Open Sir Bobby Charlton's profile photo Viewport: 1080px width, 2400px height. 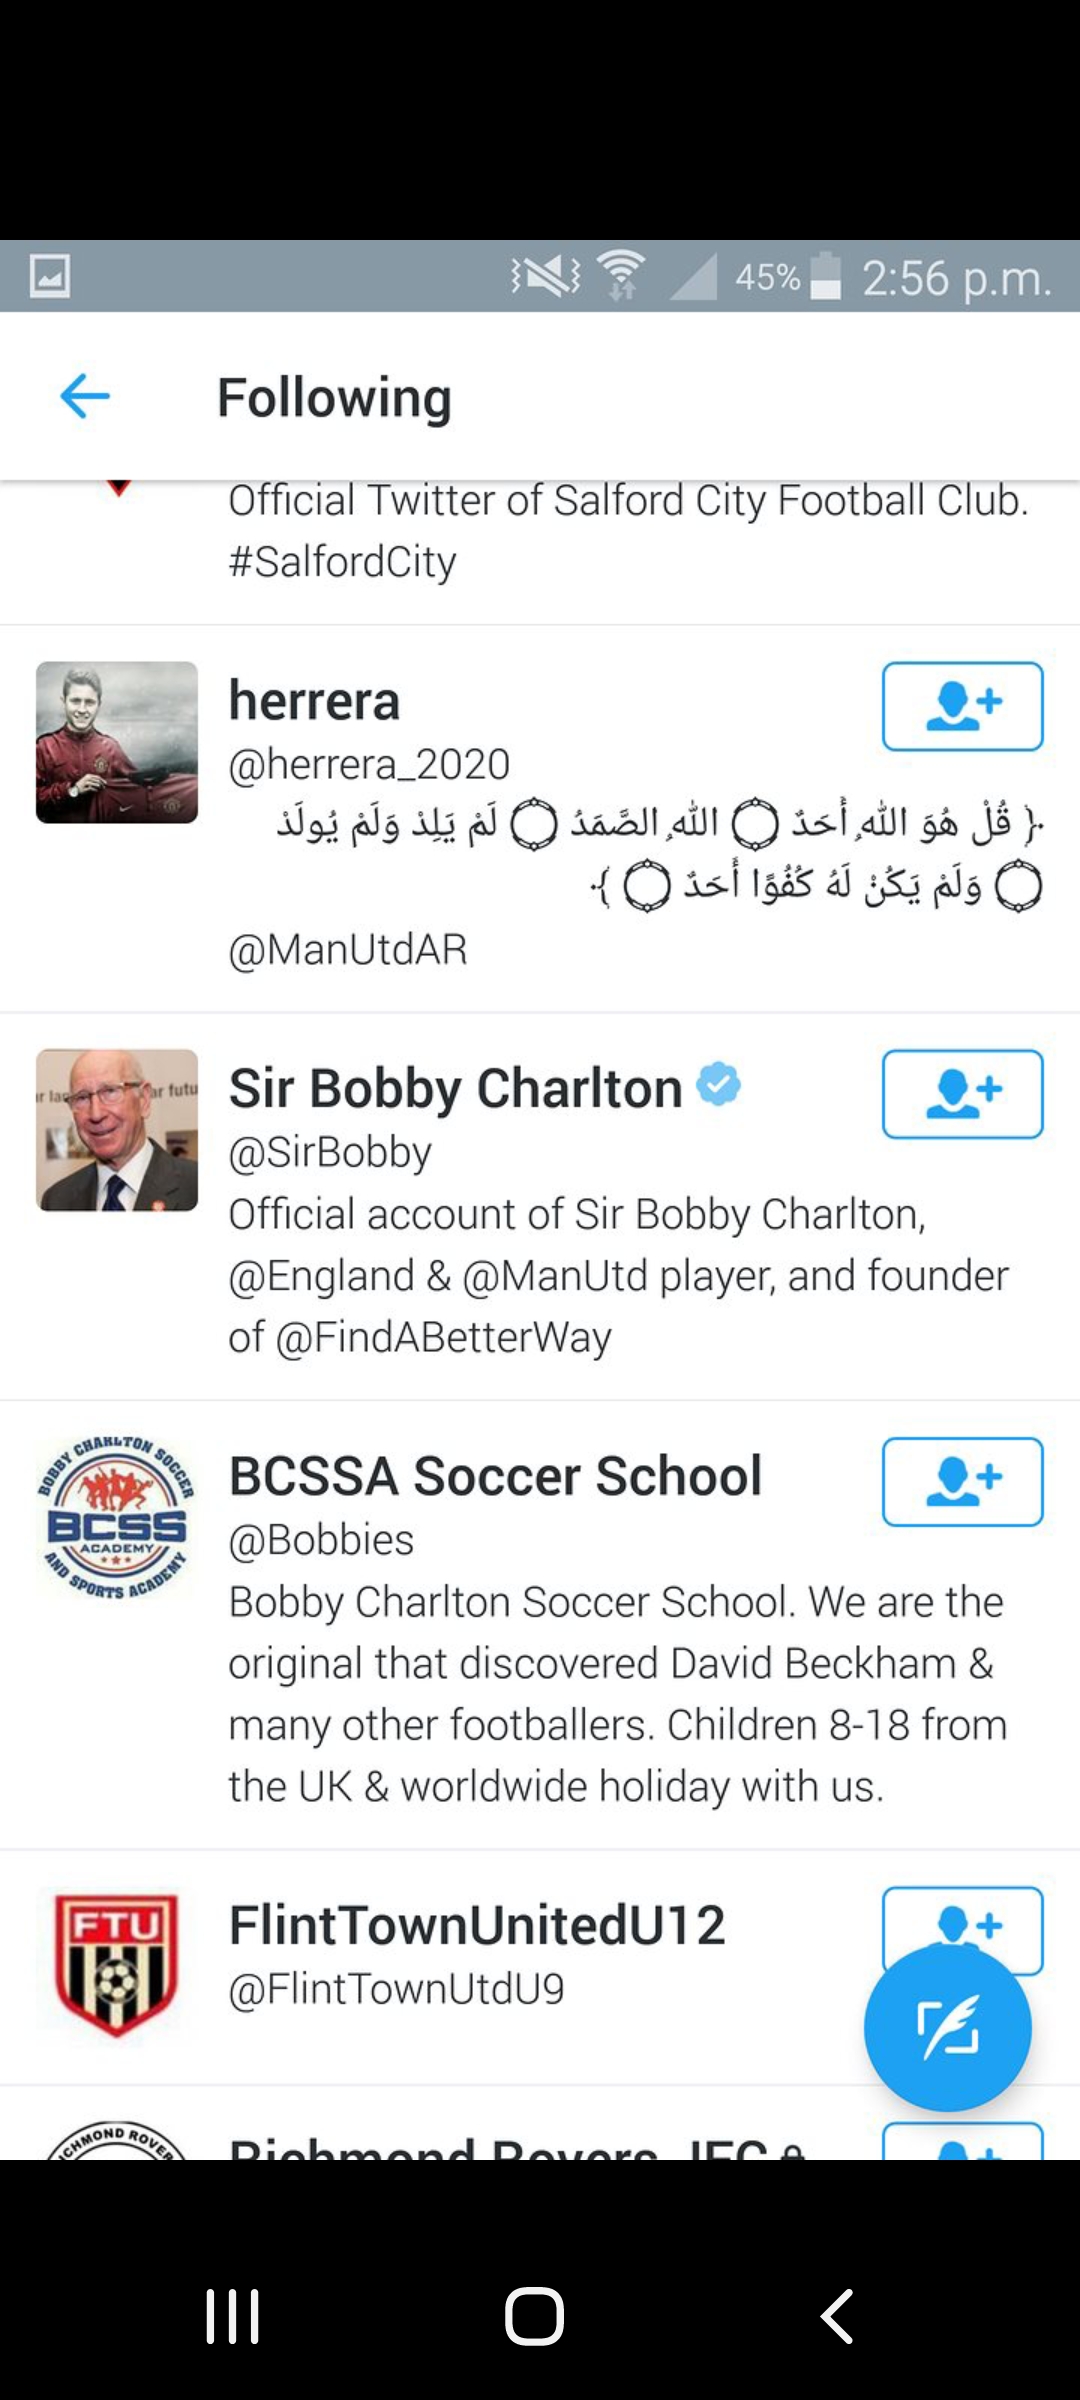pyautogui.click(x=117, y=1130)
